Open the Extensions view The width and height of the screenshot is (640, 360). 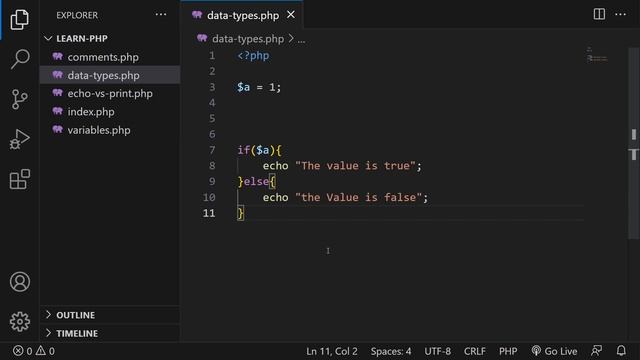[x=20, y=179]
